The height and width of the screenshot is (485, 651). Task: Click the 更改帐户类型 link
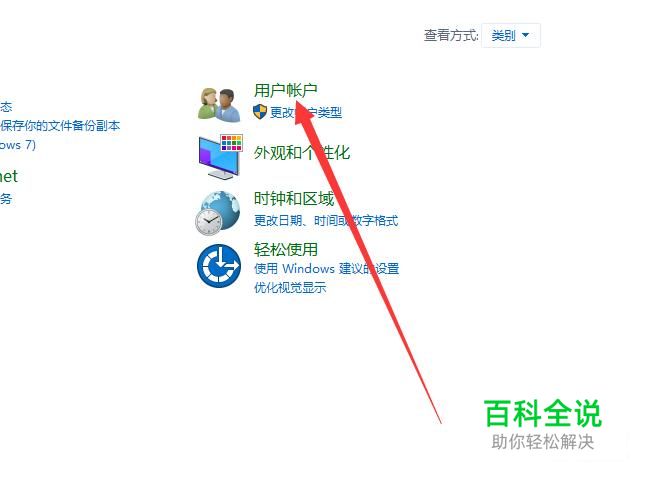point(306,112)
